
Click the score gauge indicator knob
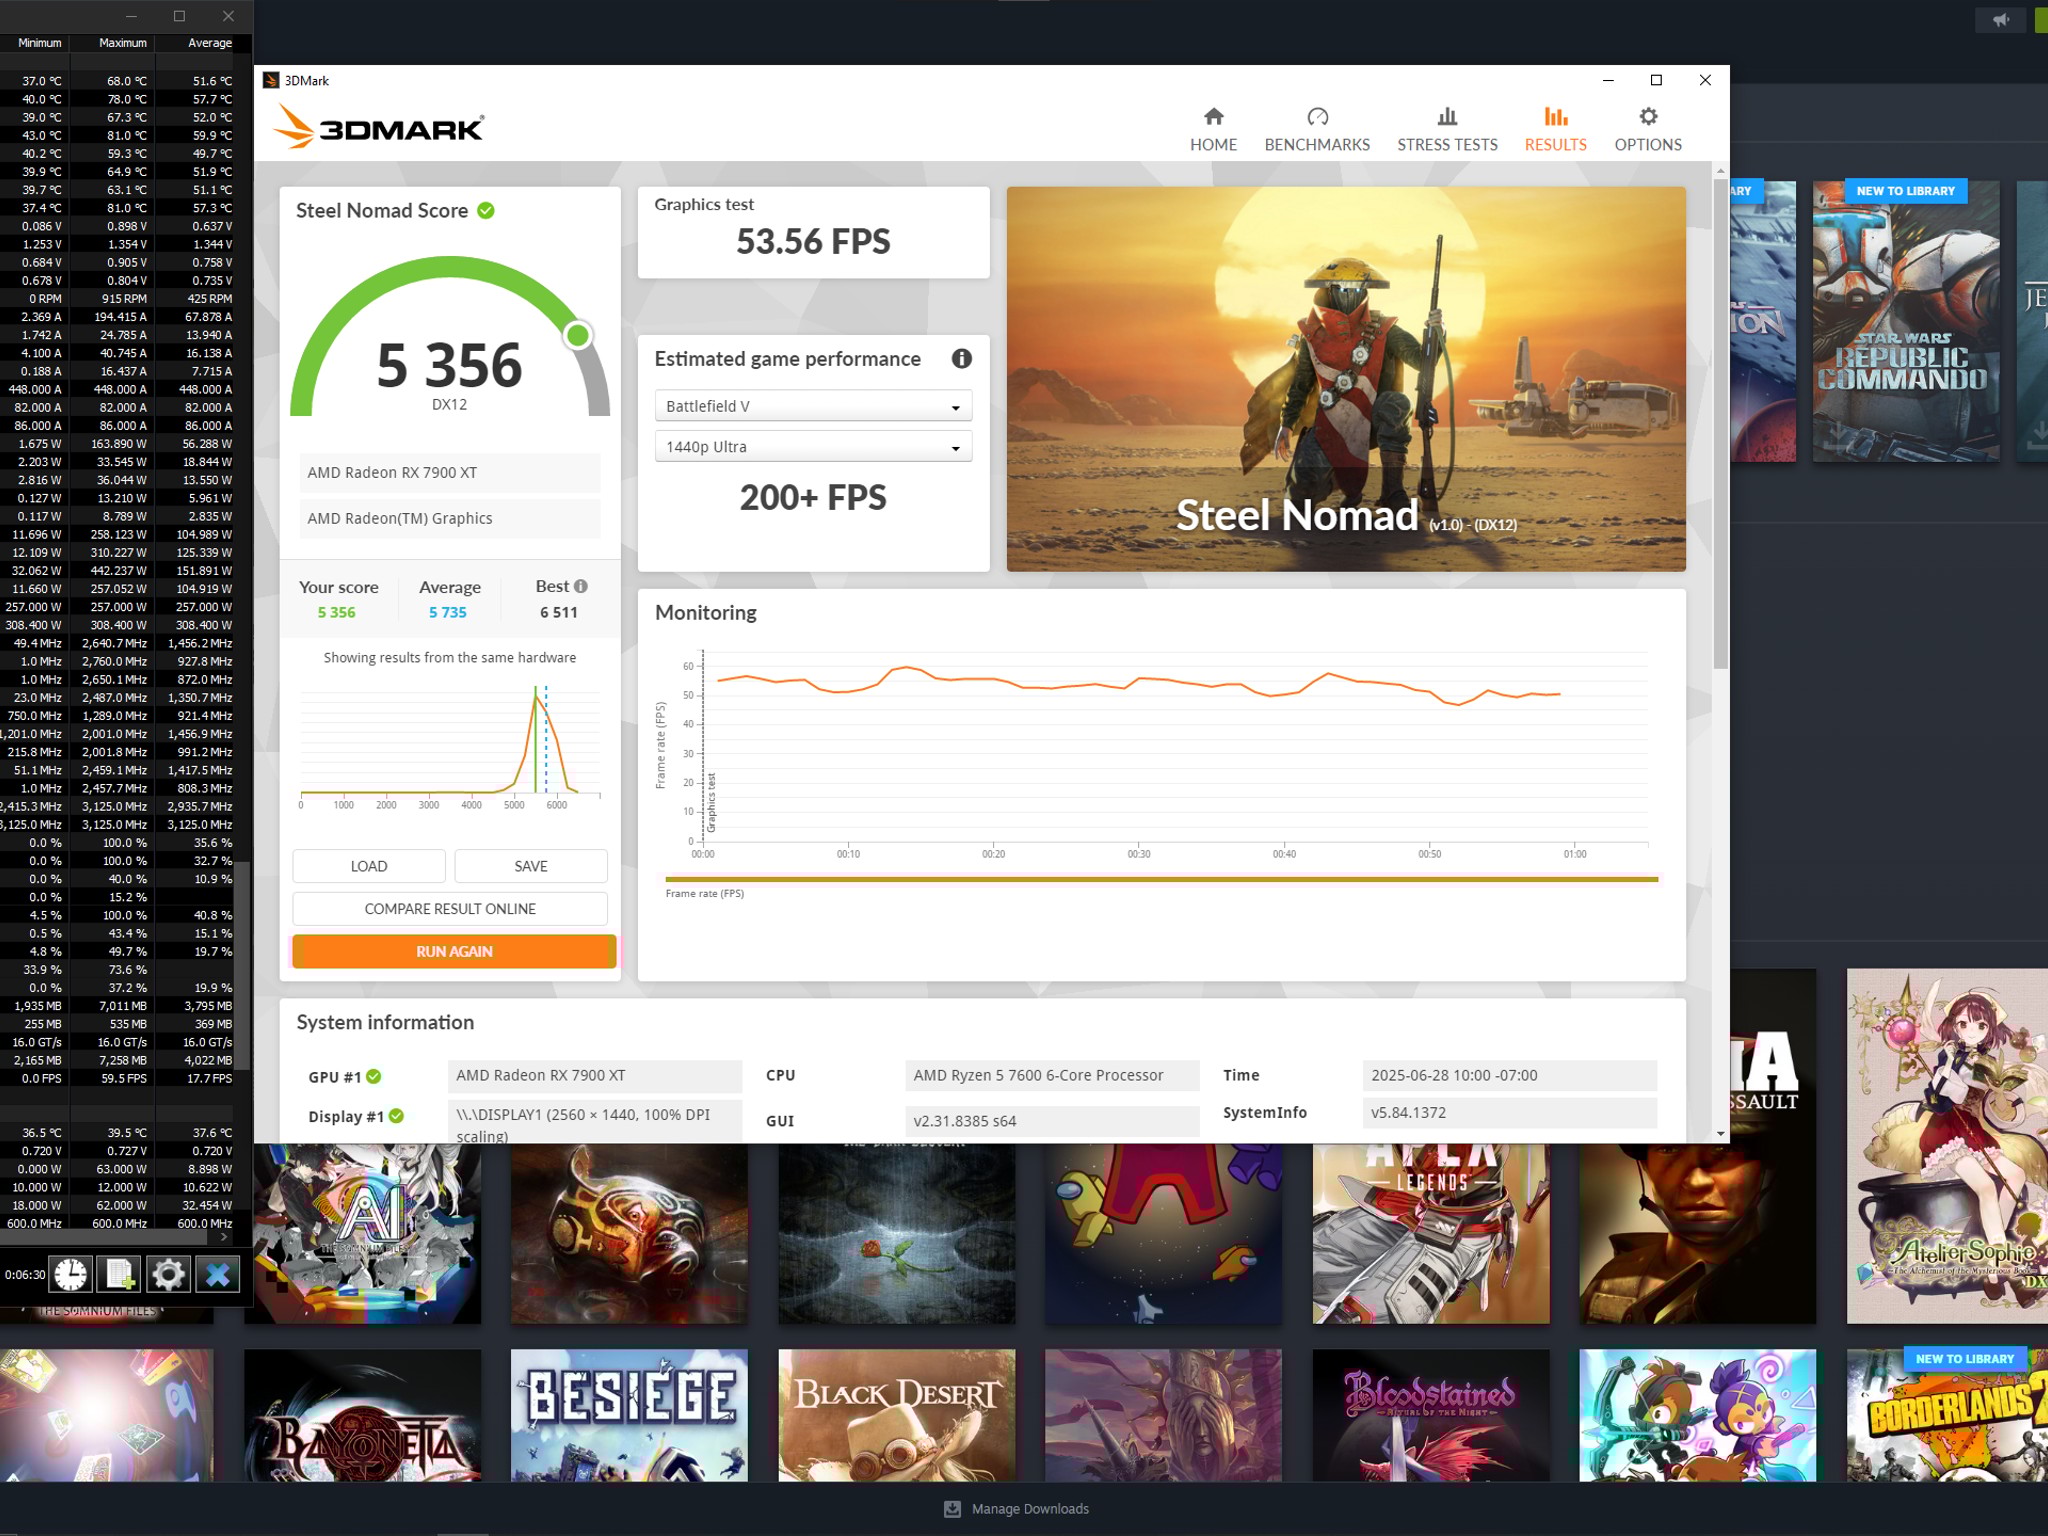click(577, 335)
